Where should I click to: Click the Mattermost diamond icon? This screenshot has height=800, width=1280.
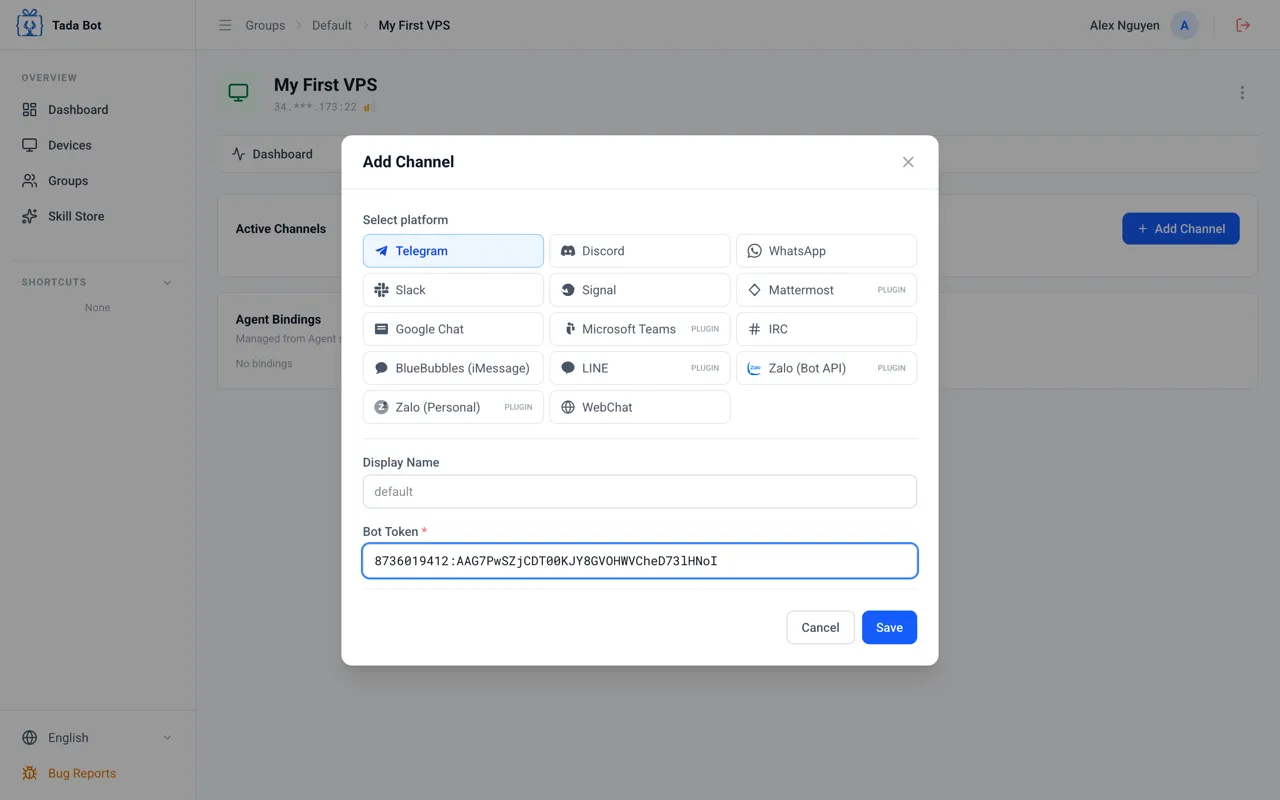tap(754, 290)
